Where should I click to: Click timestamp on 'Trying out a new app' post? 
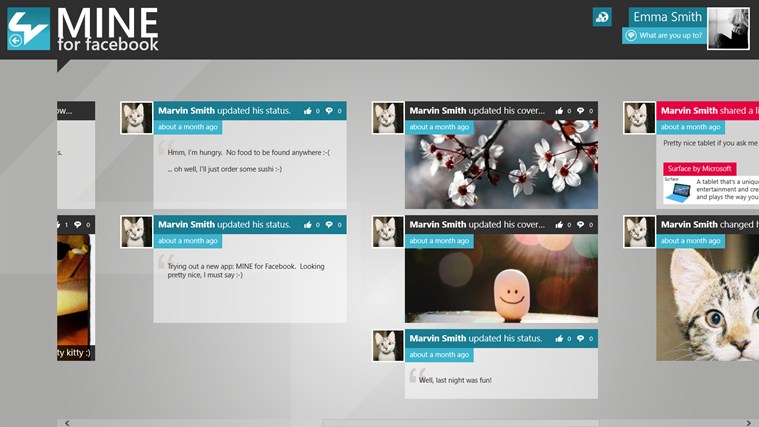[x=188, y=241]
